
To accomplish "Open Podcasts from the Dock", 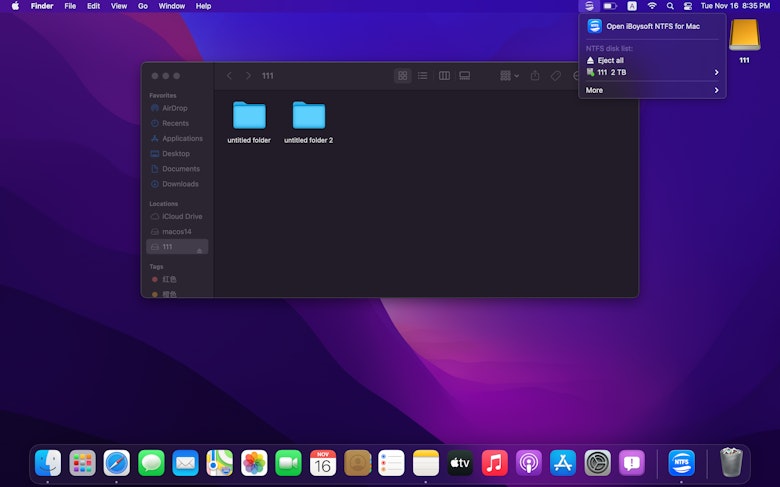I will (x=529, y=463).
